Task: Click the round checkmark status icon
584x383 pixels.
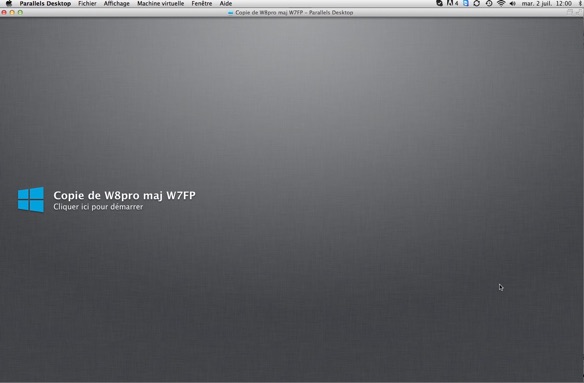Action: click(439, 3)
